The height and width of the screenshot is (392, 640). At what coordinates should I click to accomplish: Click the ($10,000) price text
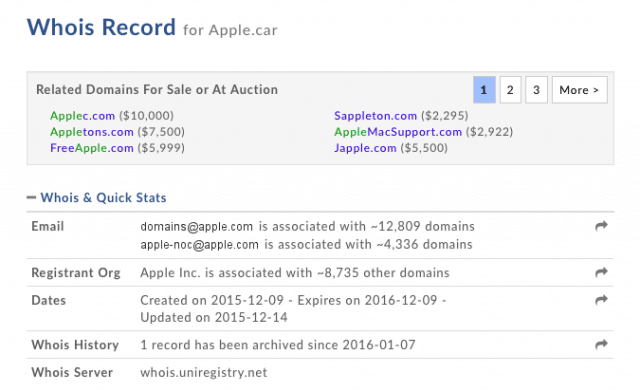[x=147, y=116]
